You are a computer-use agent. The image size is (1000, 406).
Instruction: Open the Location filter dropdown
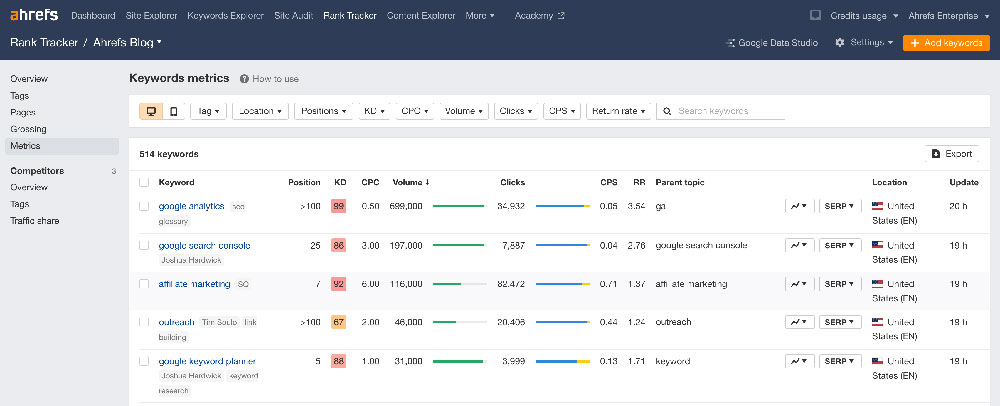pyautogui.click(x=260, y=111)
